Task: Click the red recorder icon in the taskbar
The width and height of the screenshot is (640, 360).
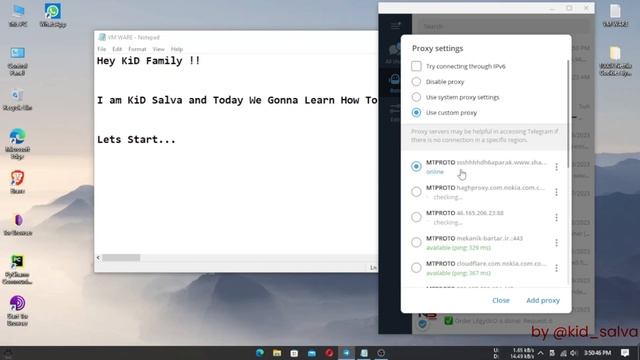Action: pyautogui.click(x=329, y=353)
